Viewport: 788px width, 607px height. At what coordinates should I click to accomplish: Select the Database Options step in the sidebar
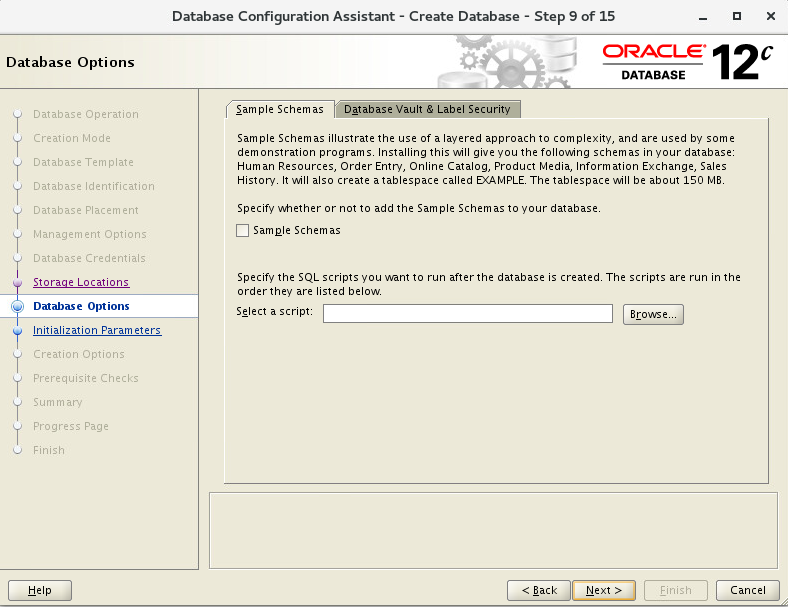[81, 306]
